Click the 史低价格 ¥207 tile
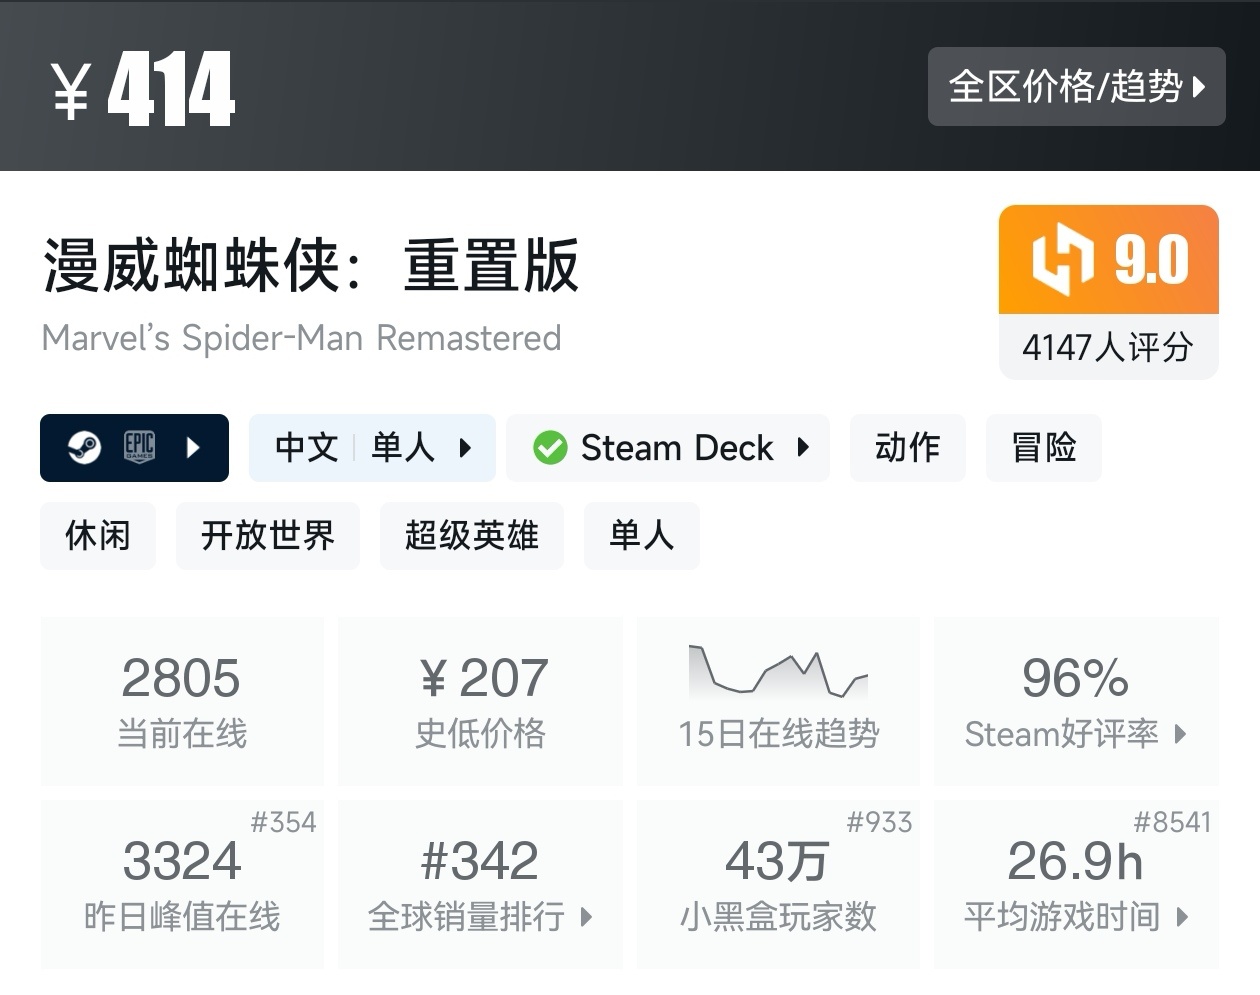1260x995 pixels. point(480,700)
